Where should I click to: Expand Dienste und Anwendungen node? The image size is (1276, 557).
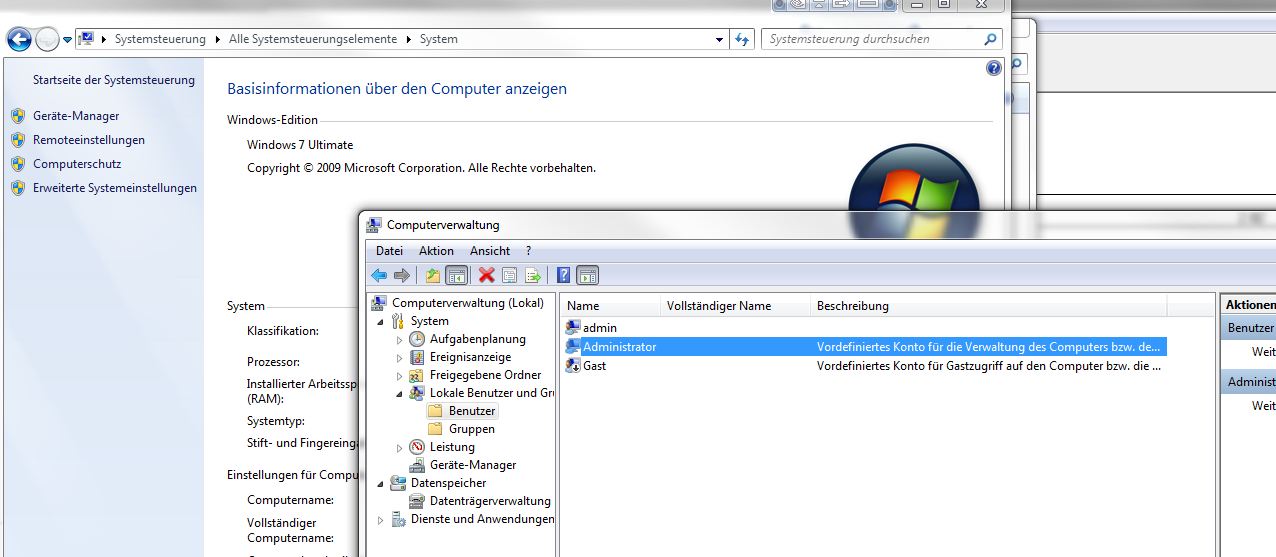coord(380,520)
